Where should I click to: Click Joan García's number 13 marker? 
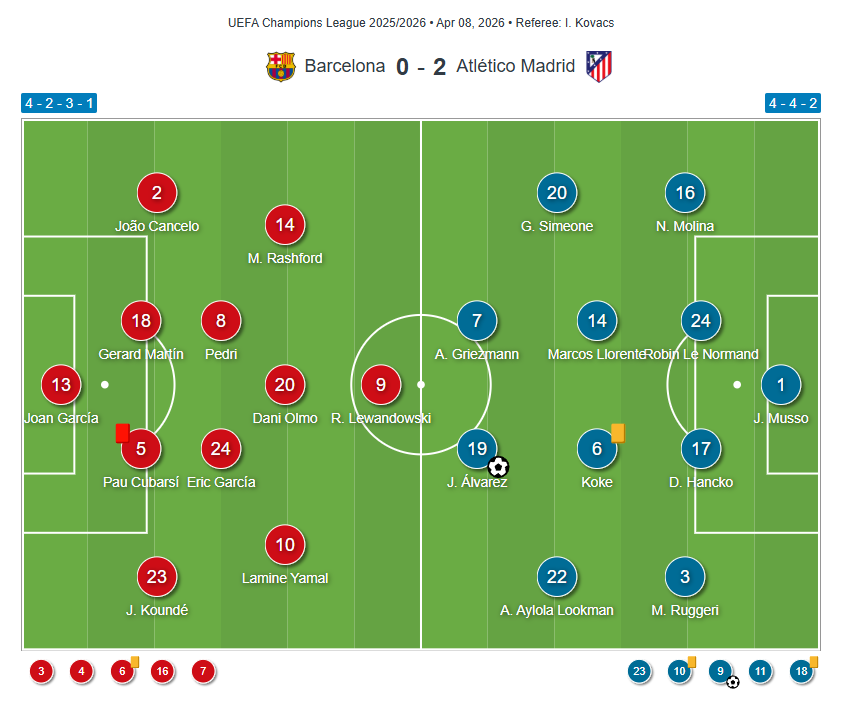click(x=61, y=384)
